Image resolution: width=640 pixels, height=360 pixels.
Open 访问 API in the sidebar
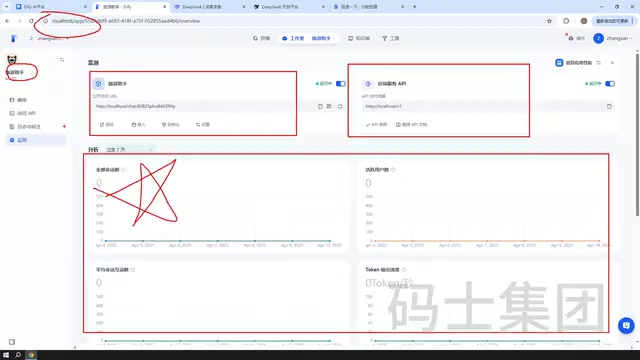(x=35, y=113)
